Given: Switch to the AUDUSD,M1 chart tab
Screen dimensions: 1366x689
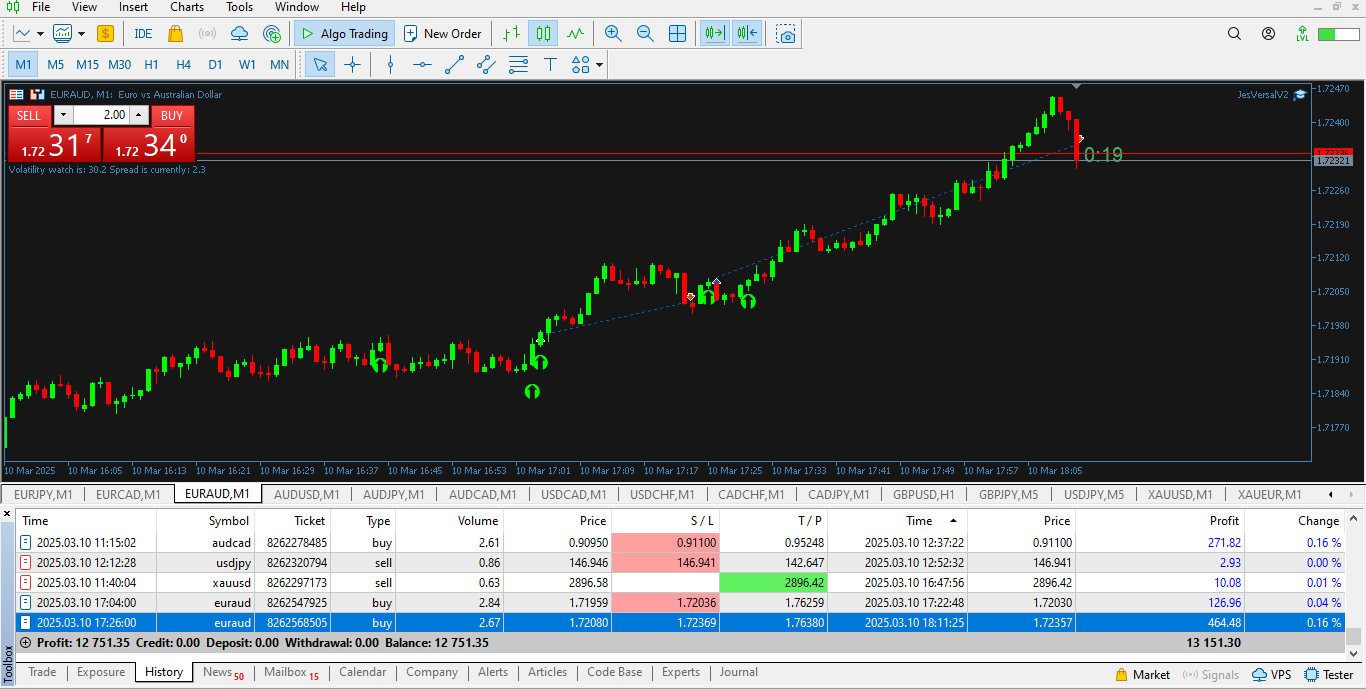Looking at the screenshot, I should click(306, 494).
